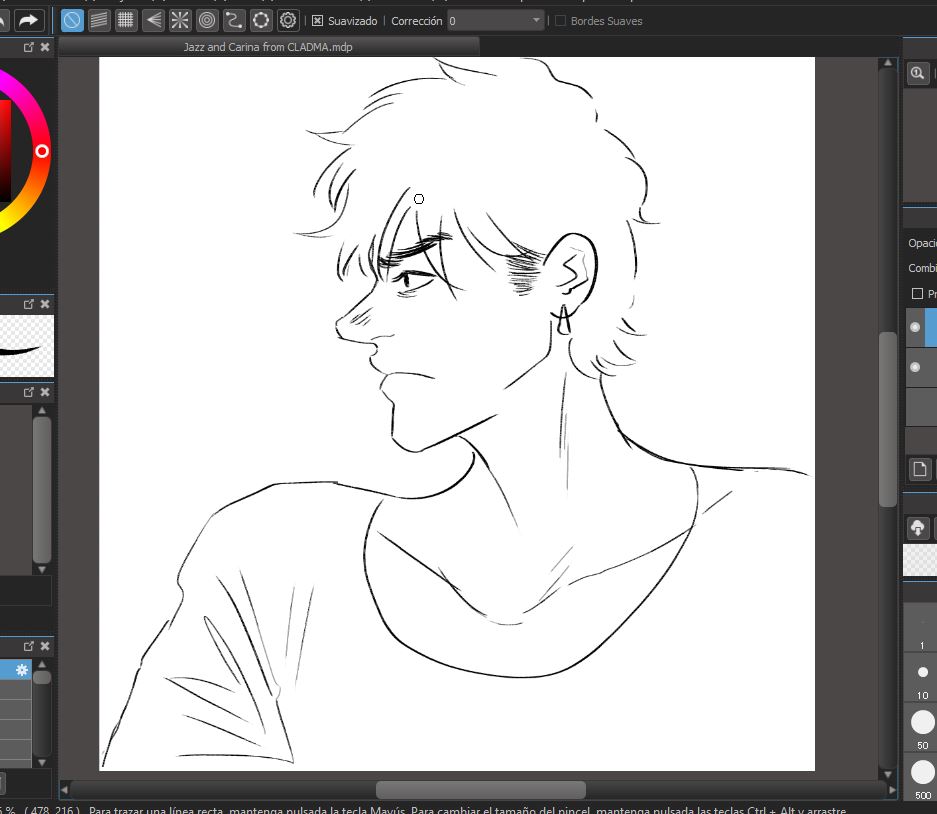The image size is (937, 814).
Task: Switch to the Jazz and Carina from CLADMA.mdp tab
Action: tap(268, 47)
